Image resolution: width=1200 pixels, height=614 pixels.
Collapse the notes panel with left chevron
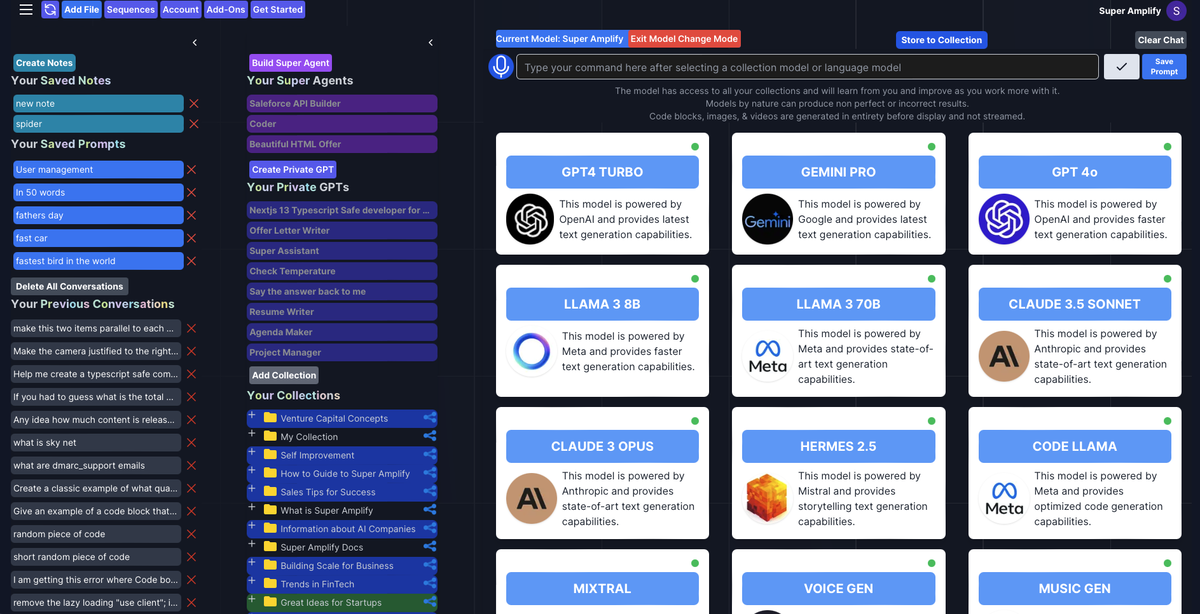(x=195, y=43)
